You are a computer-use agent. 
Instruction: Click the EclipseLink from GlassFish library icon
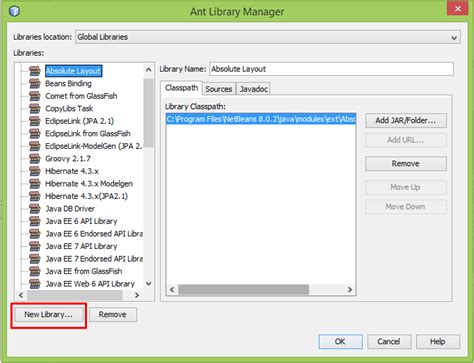(35, 133)
